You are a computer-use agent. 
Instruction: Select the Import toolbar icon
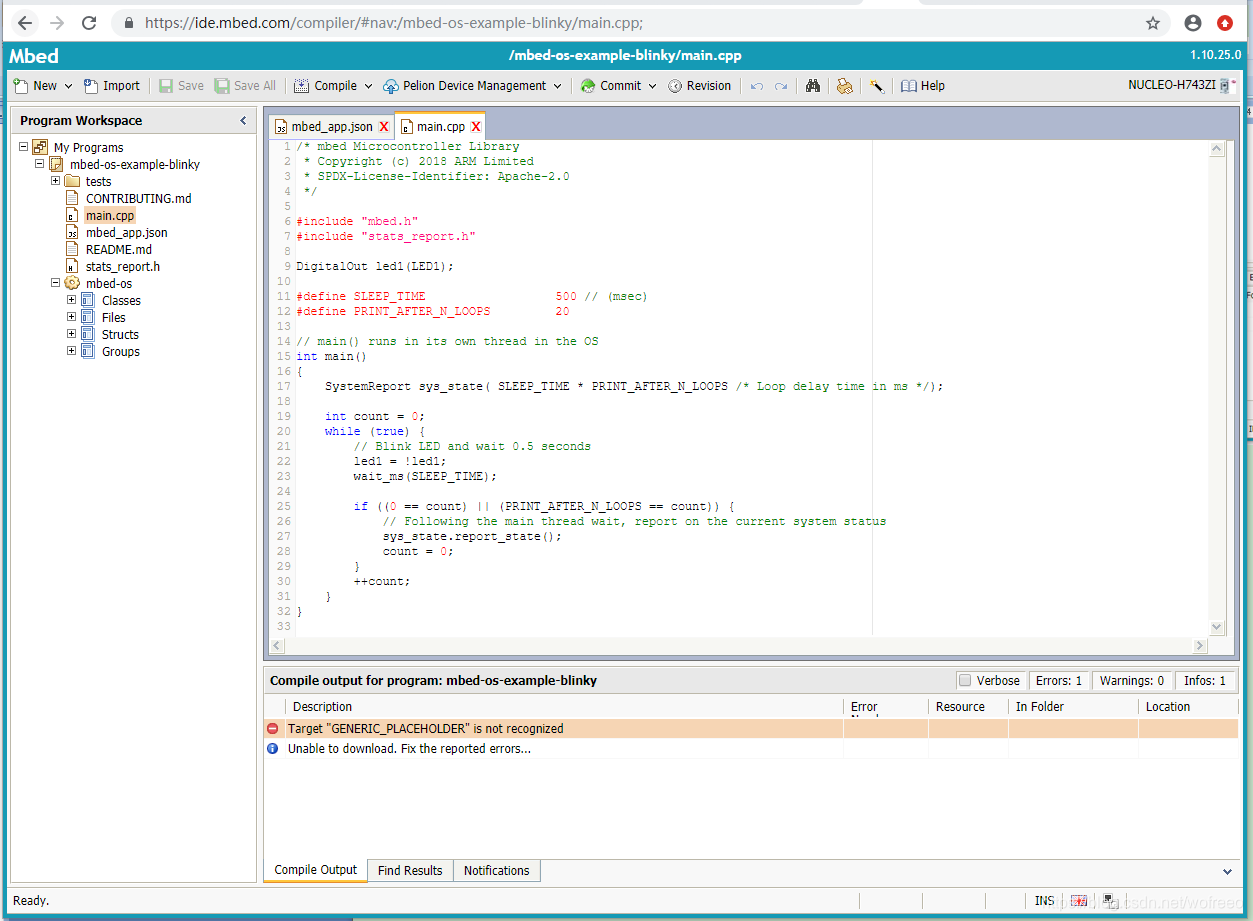111,85
